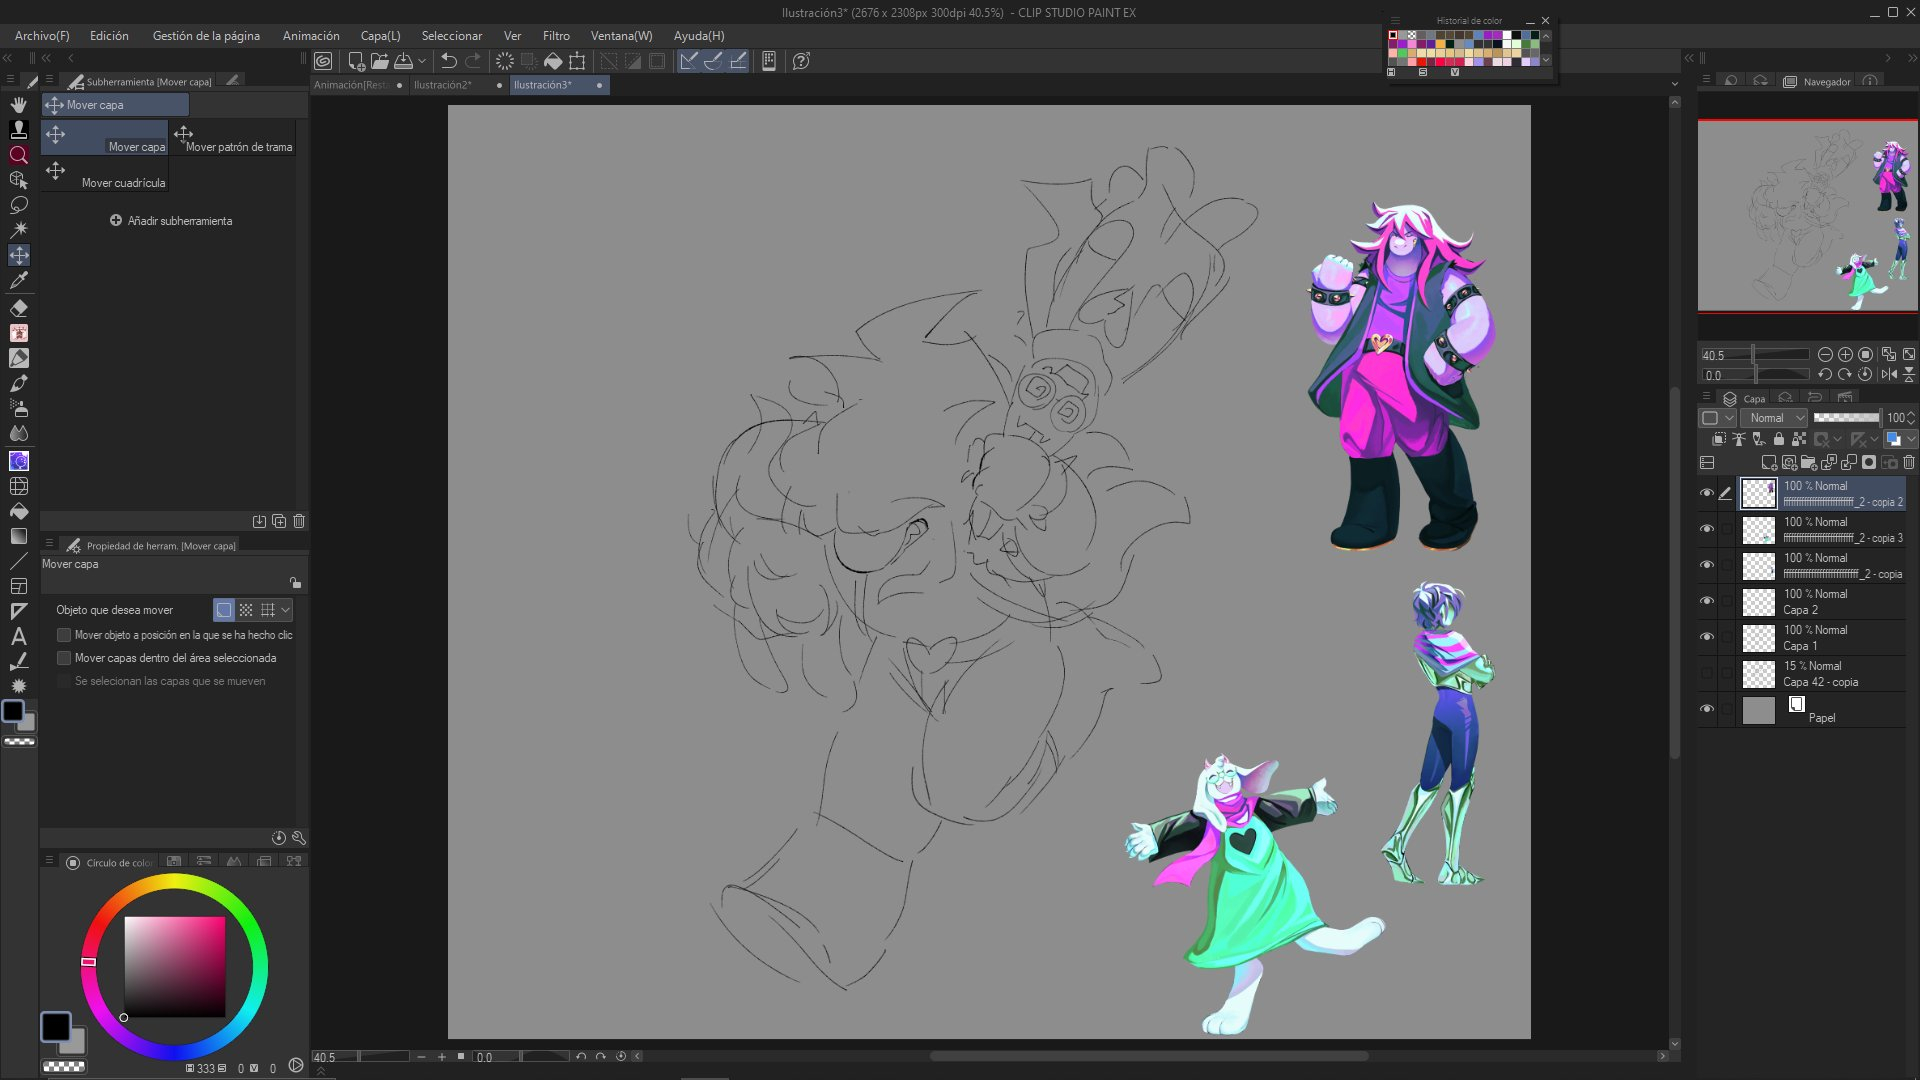Click the color wheel saturation square
The image size is (1920, 1080).
175,966
